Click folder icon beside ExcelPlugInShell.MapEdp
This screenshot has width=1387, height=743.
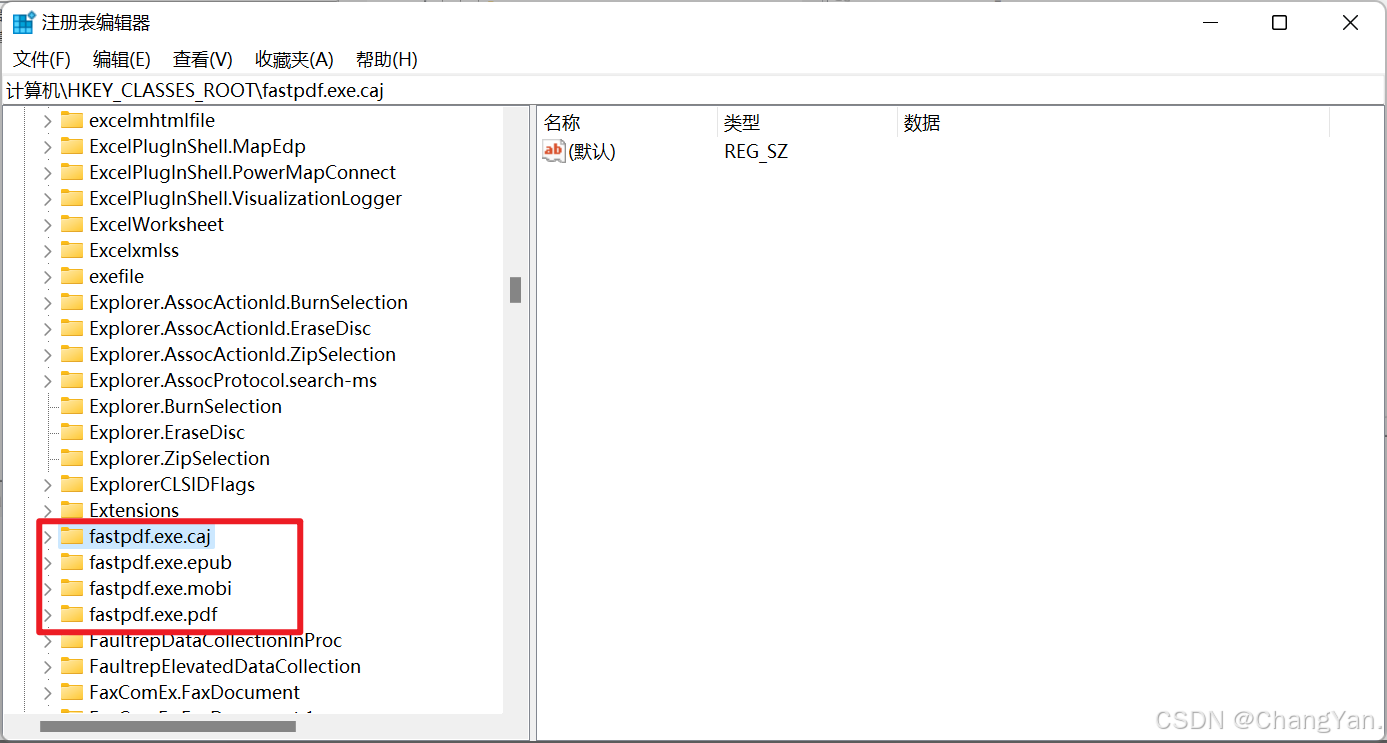[x=72, y=146]
